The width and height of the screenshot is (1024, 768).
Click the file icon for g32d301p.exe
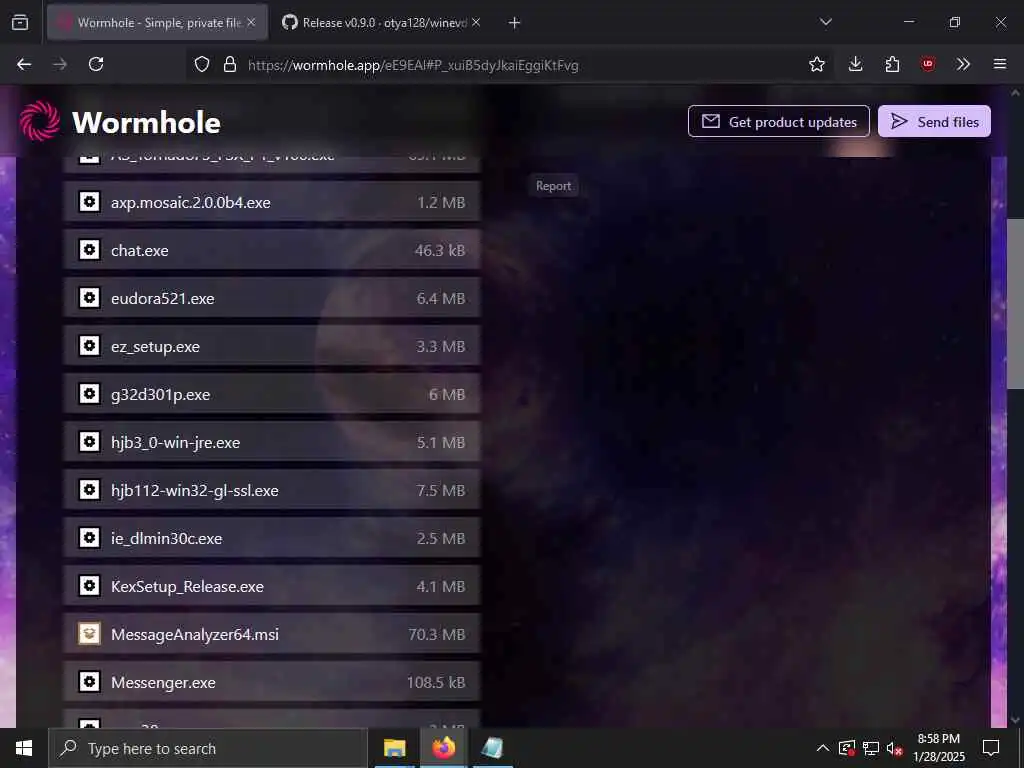[89, 394]
